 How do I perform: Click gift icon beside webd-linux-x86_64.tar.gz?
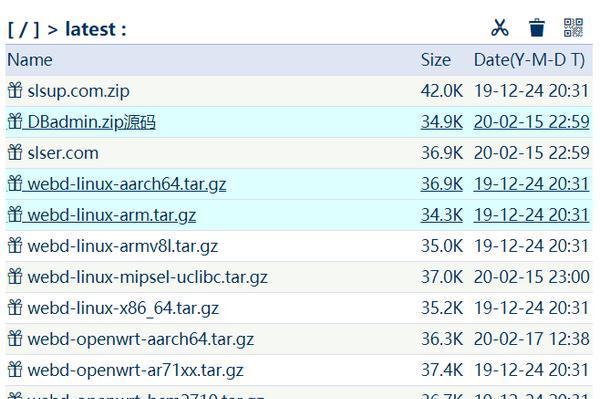coord(15,308)
